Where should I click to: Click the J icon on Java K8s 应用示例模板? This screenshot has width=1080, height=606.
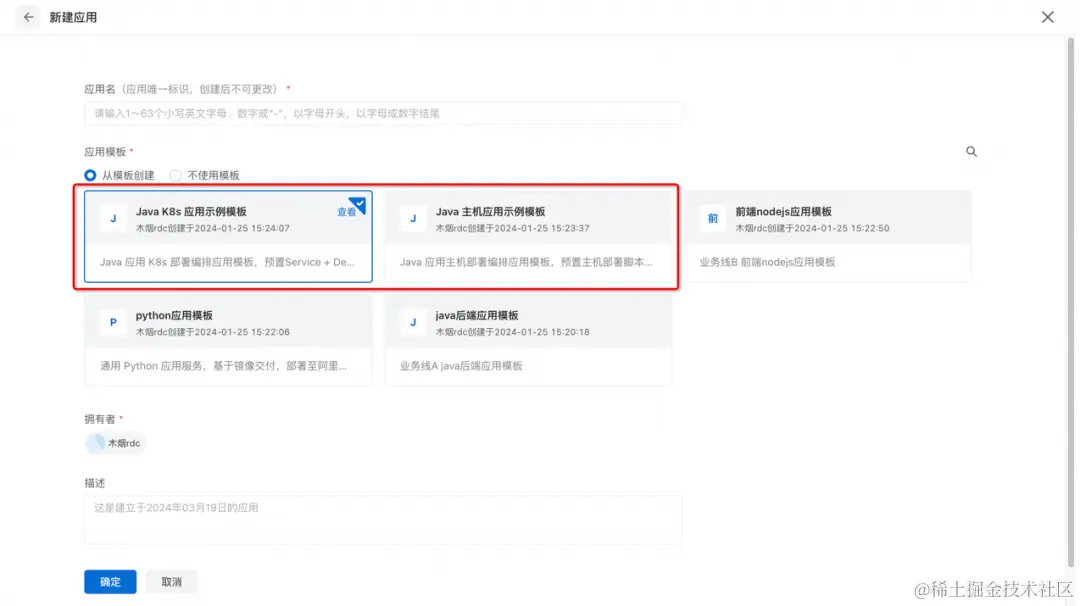[111, 217]
